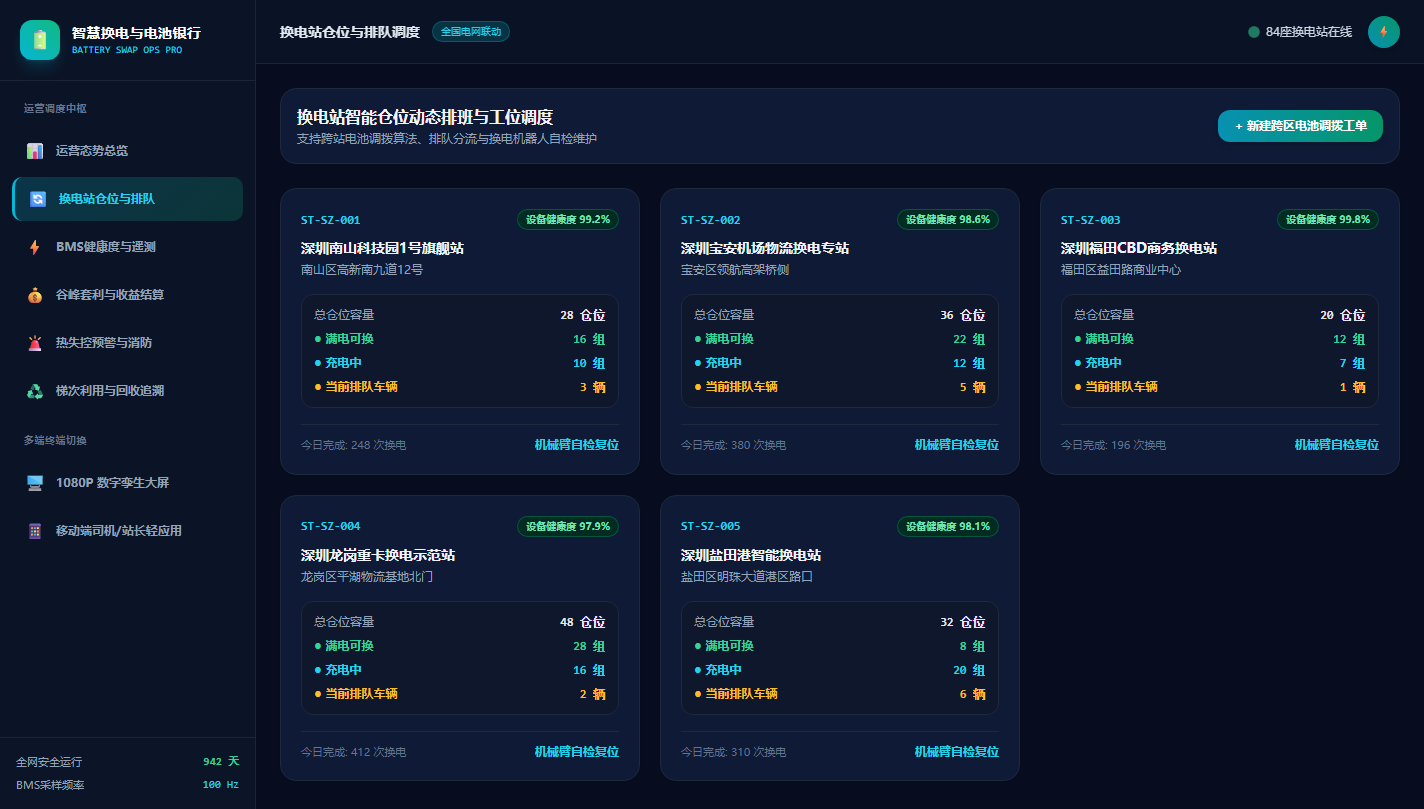Click 机械臂自检复位 for ST-SZ-005 station
This screenshot has width=1424, height=809.
click(x=957, y=752)
